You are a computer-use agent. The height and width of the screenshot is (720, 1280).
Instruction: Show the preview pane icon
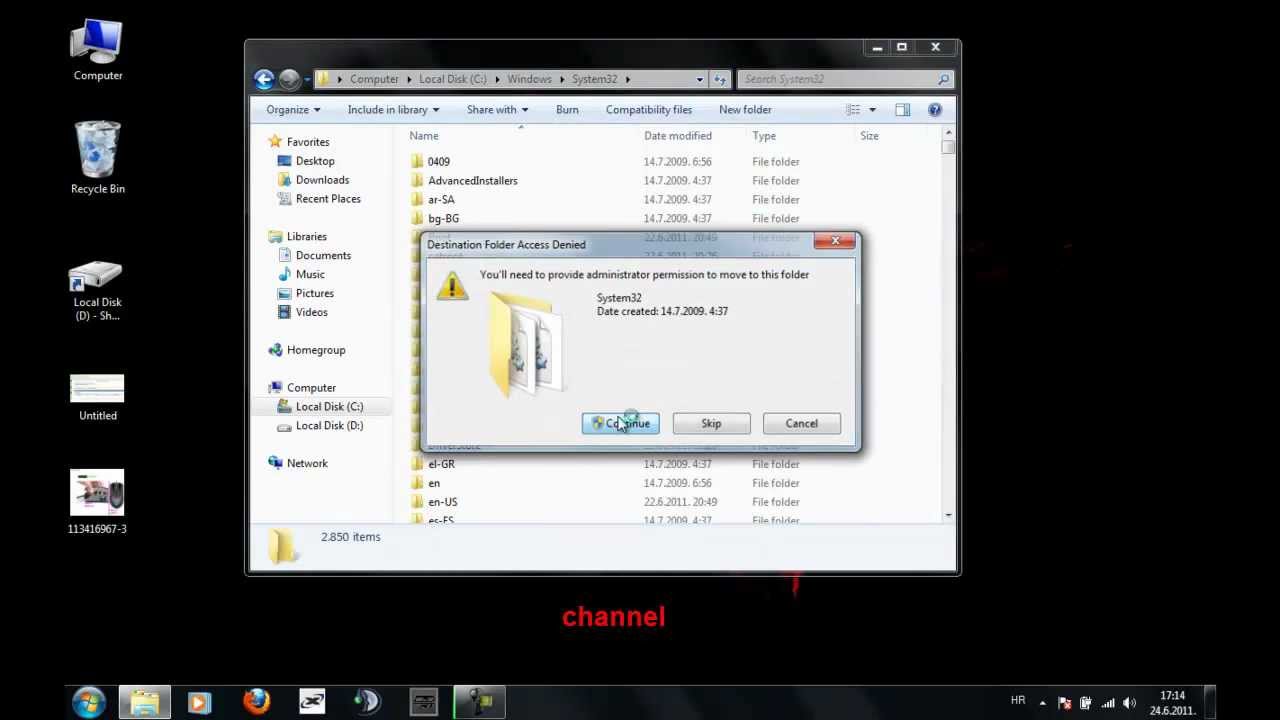902,110
